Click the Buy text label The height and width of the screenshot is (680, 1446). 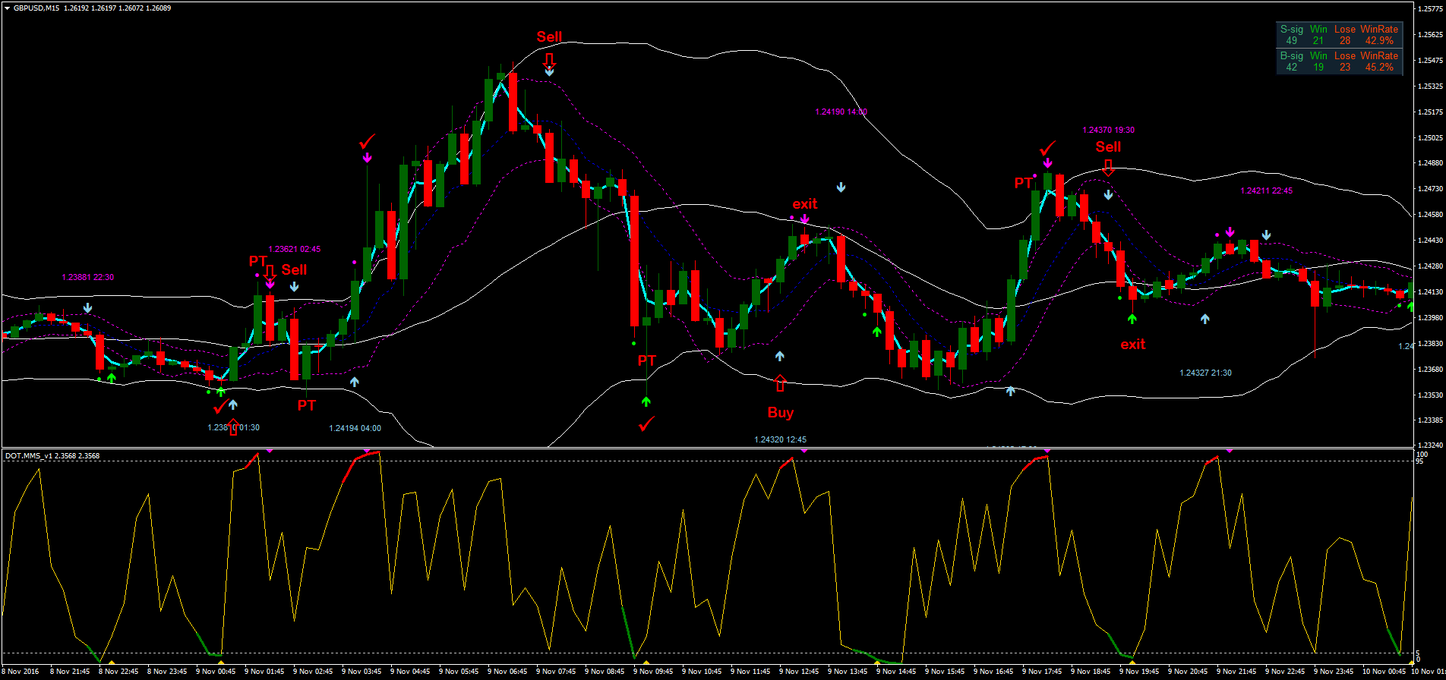[x=780, y=412]
